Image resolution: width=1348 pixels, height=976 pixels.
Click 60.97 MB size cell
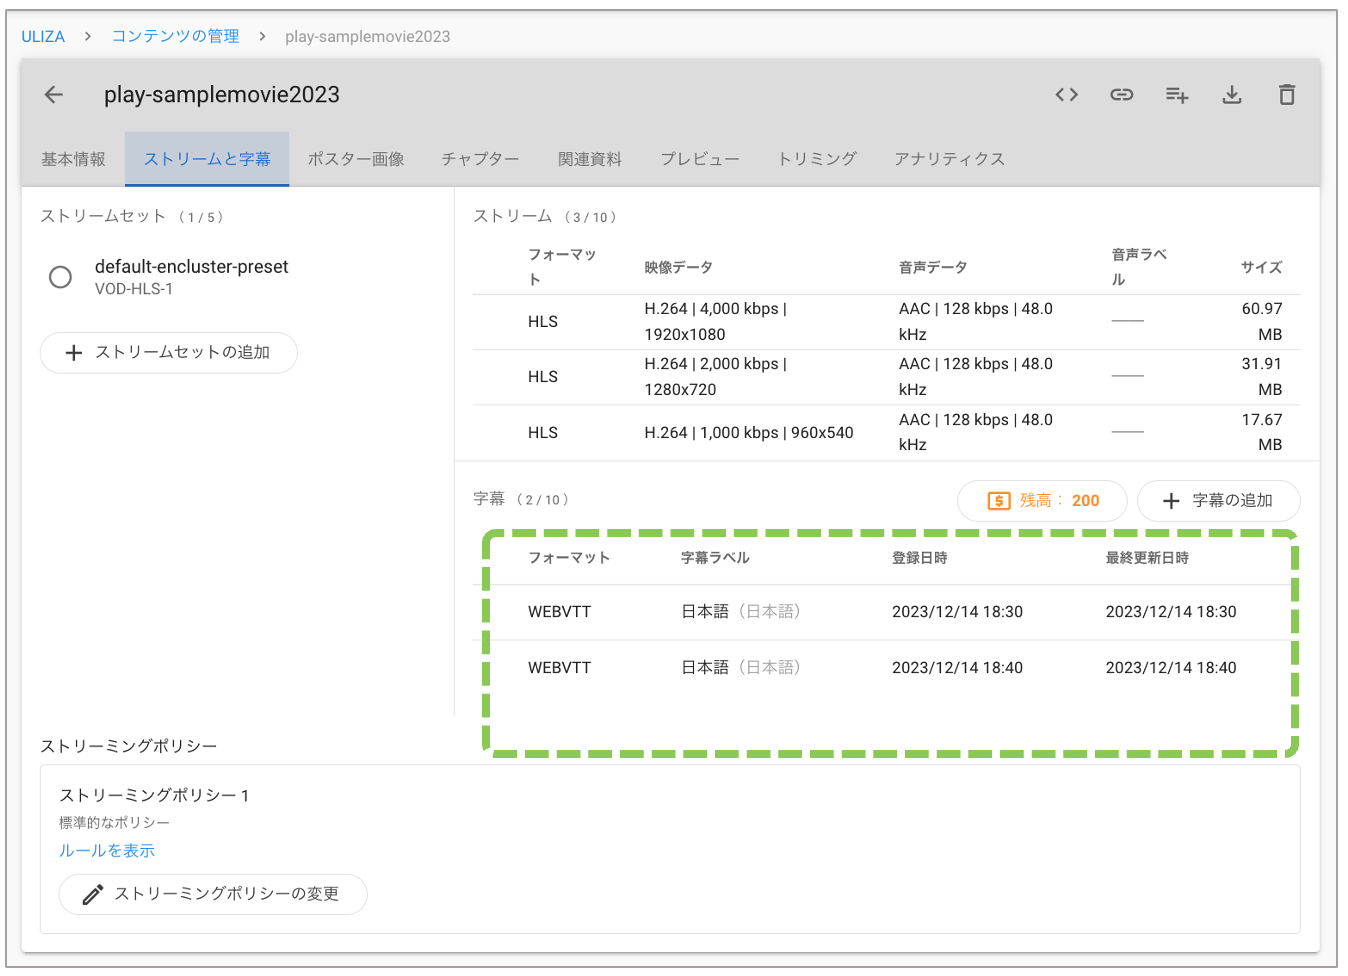[1262, 322]
